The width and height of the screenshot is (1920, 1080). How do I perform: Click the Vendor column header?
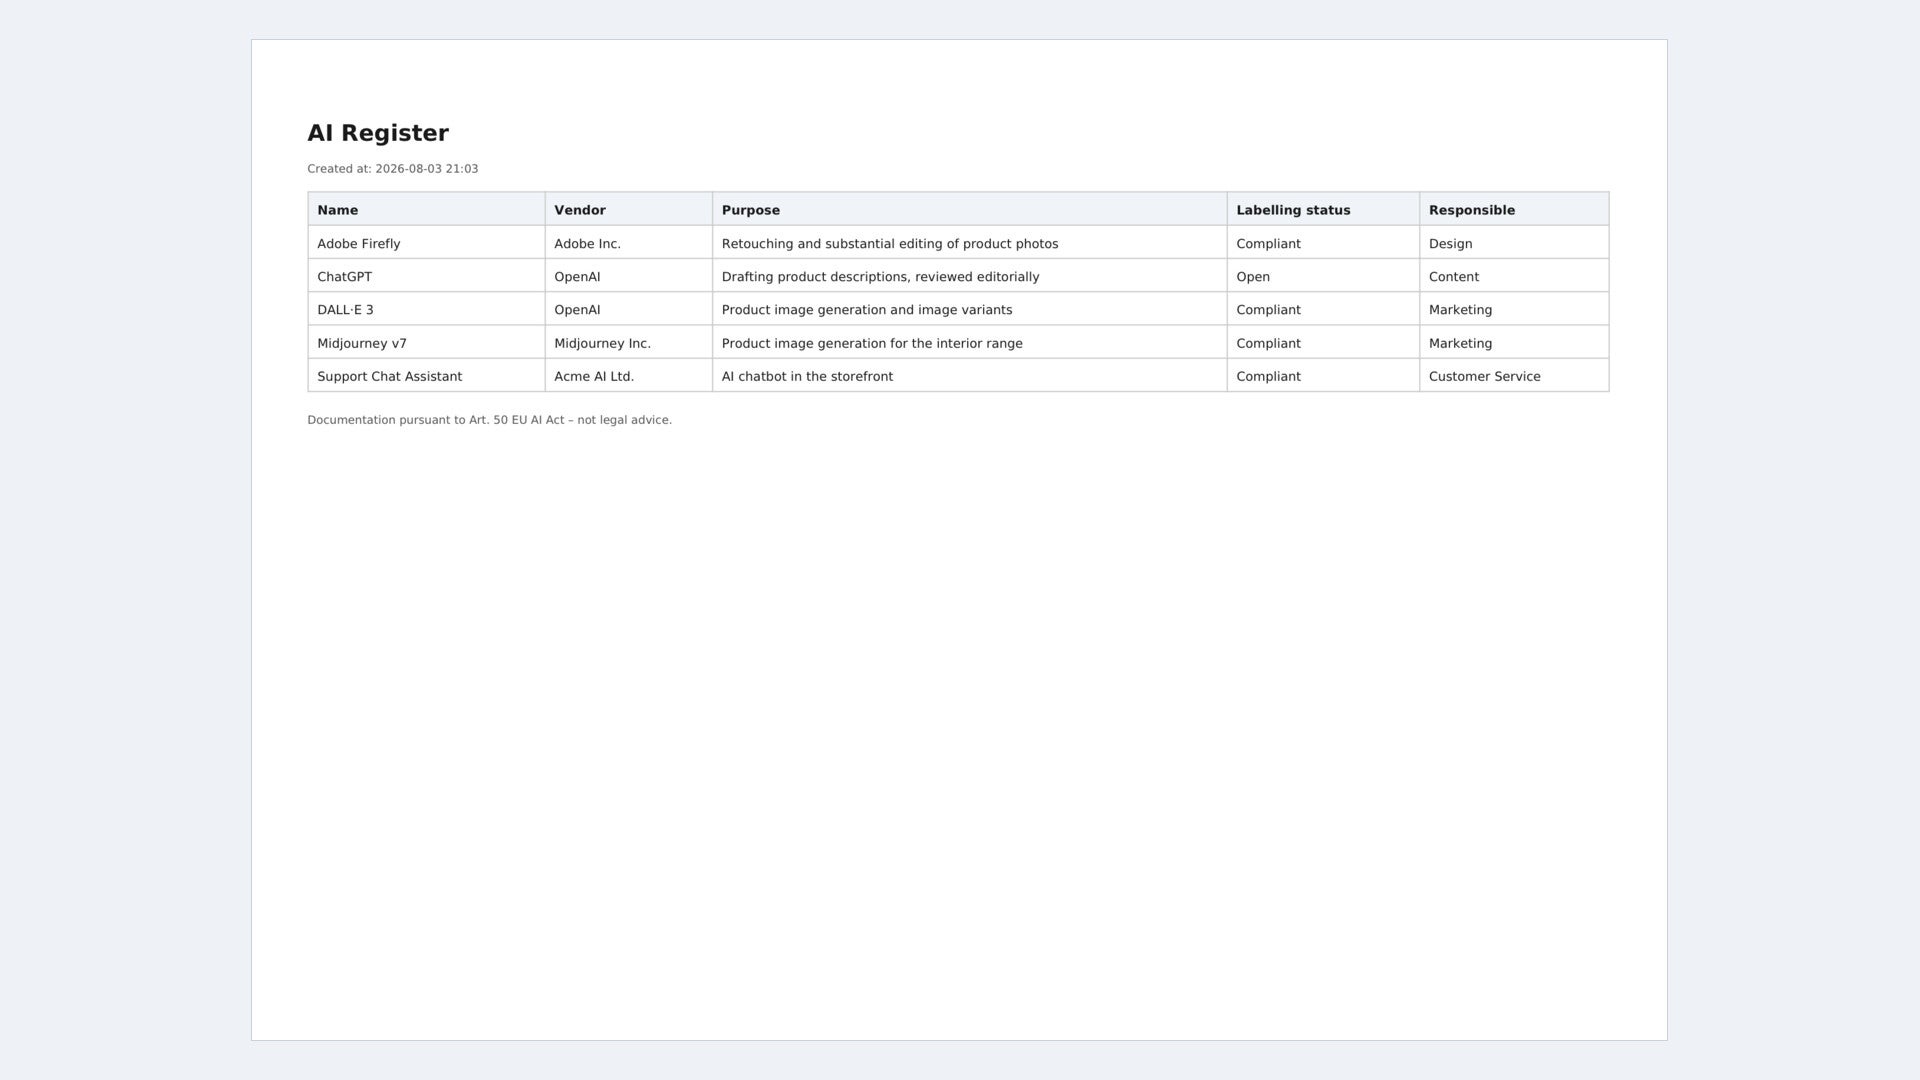pos(628,209)
